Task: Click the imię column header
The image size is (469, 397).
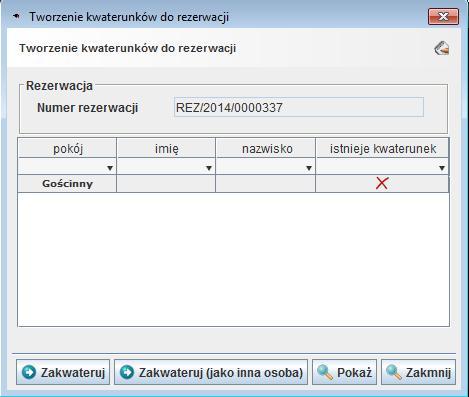Action: 166,148
